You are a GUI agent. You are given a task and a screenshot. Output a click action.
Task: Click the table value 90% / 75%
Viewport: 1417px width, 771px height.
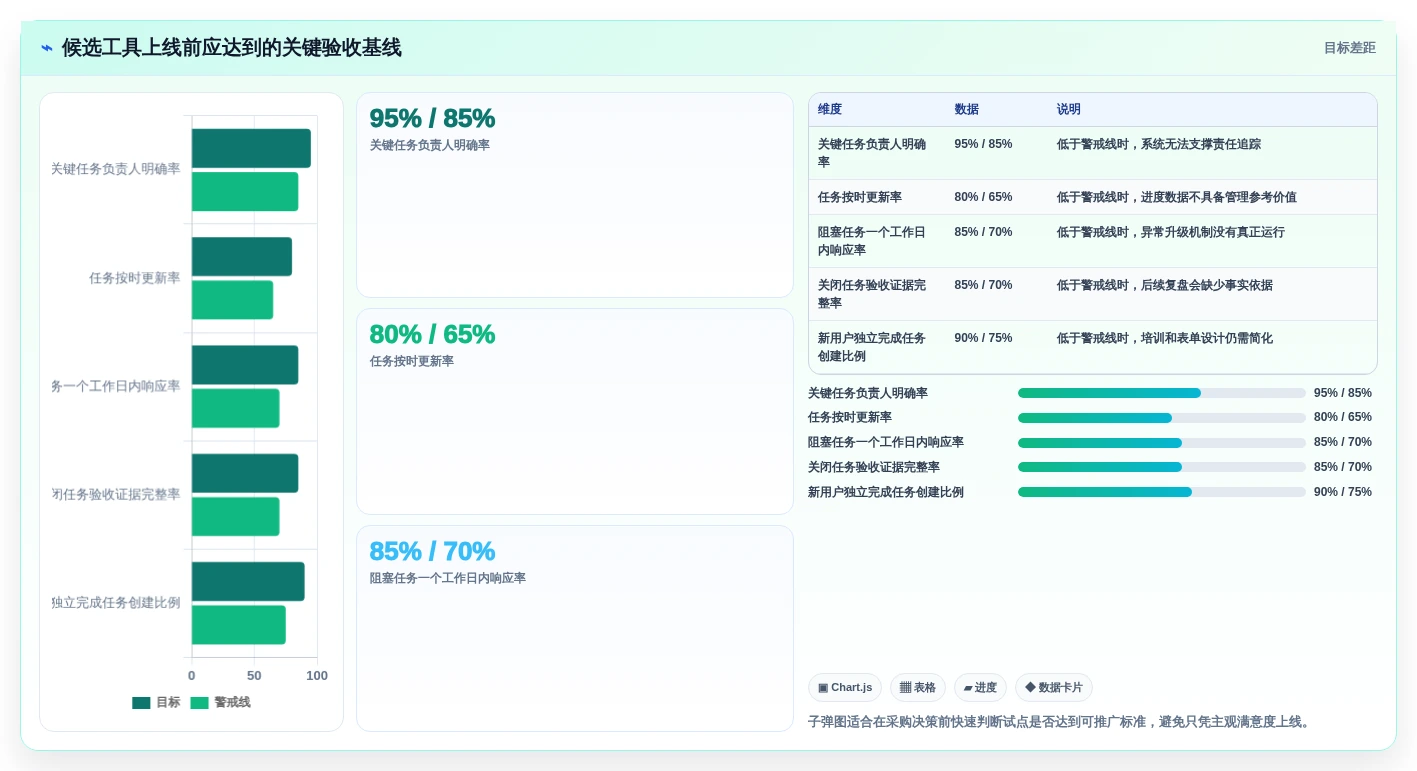pos(983,338)
